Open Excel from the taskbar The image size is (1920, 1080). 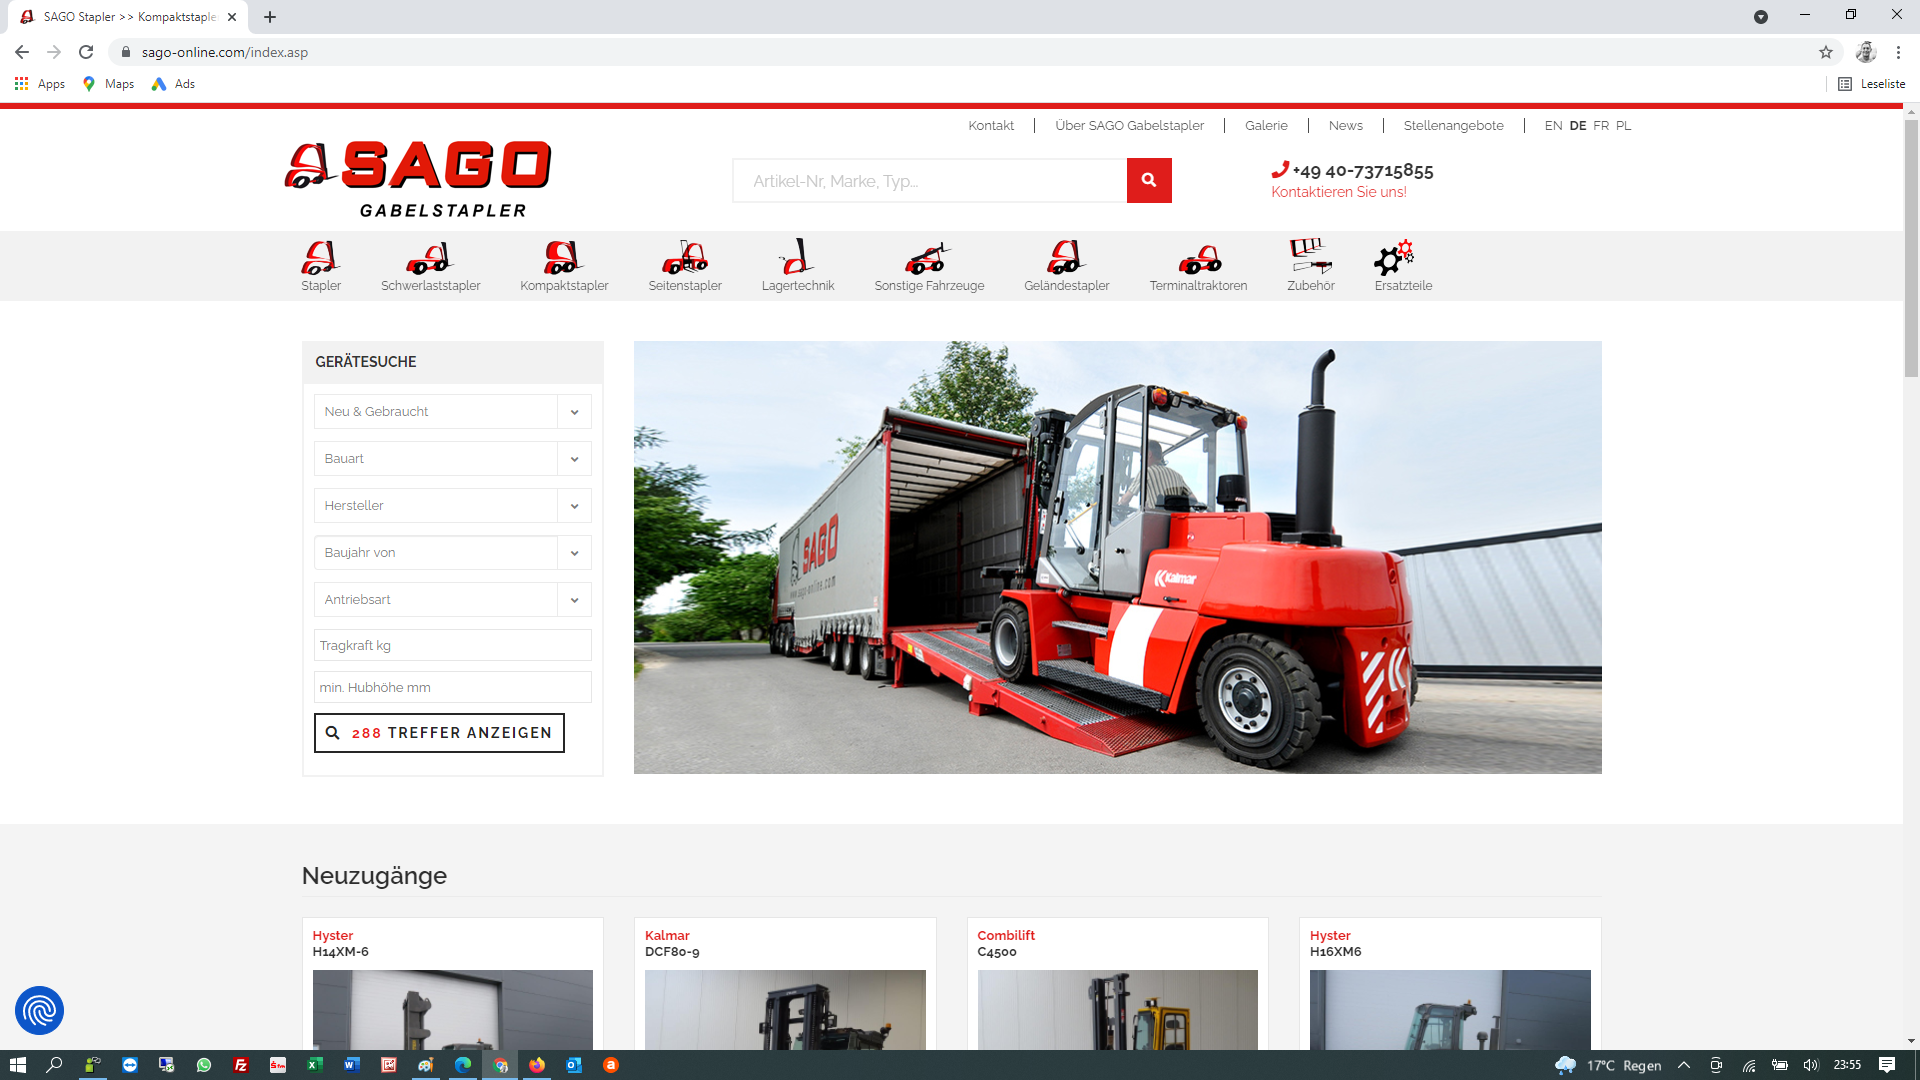315,1065
